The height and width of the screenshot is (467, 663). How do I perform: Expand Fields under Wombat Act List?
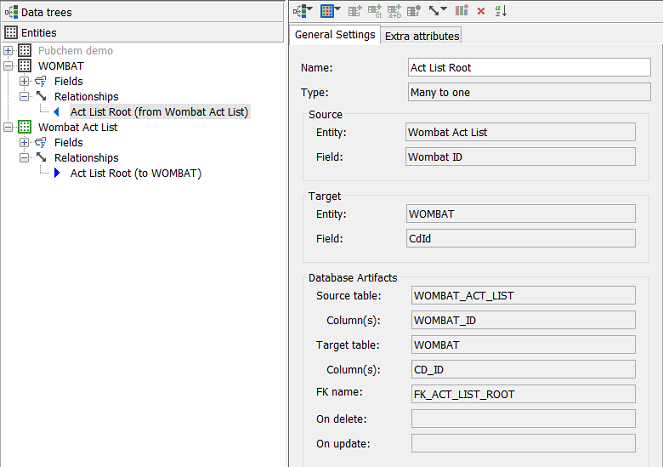tap(25, 143)
